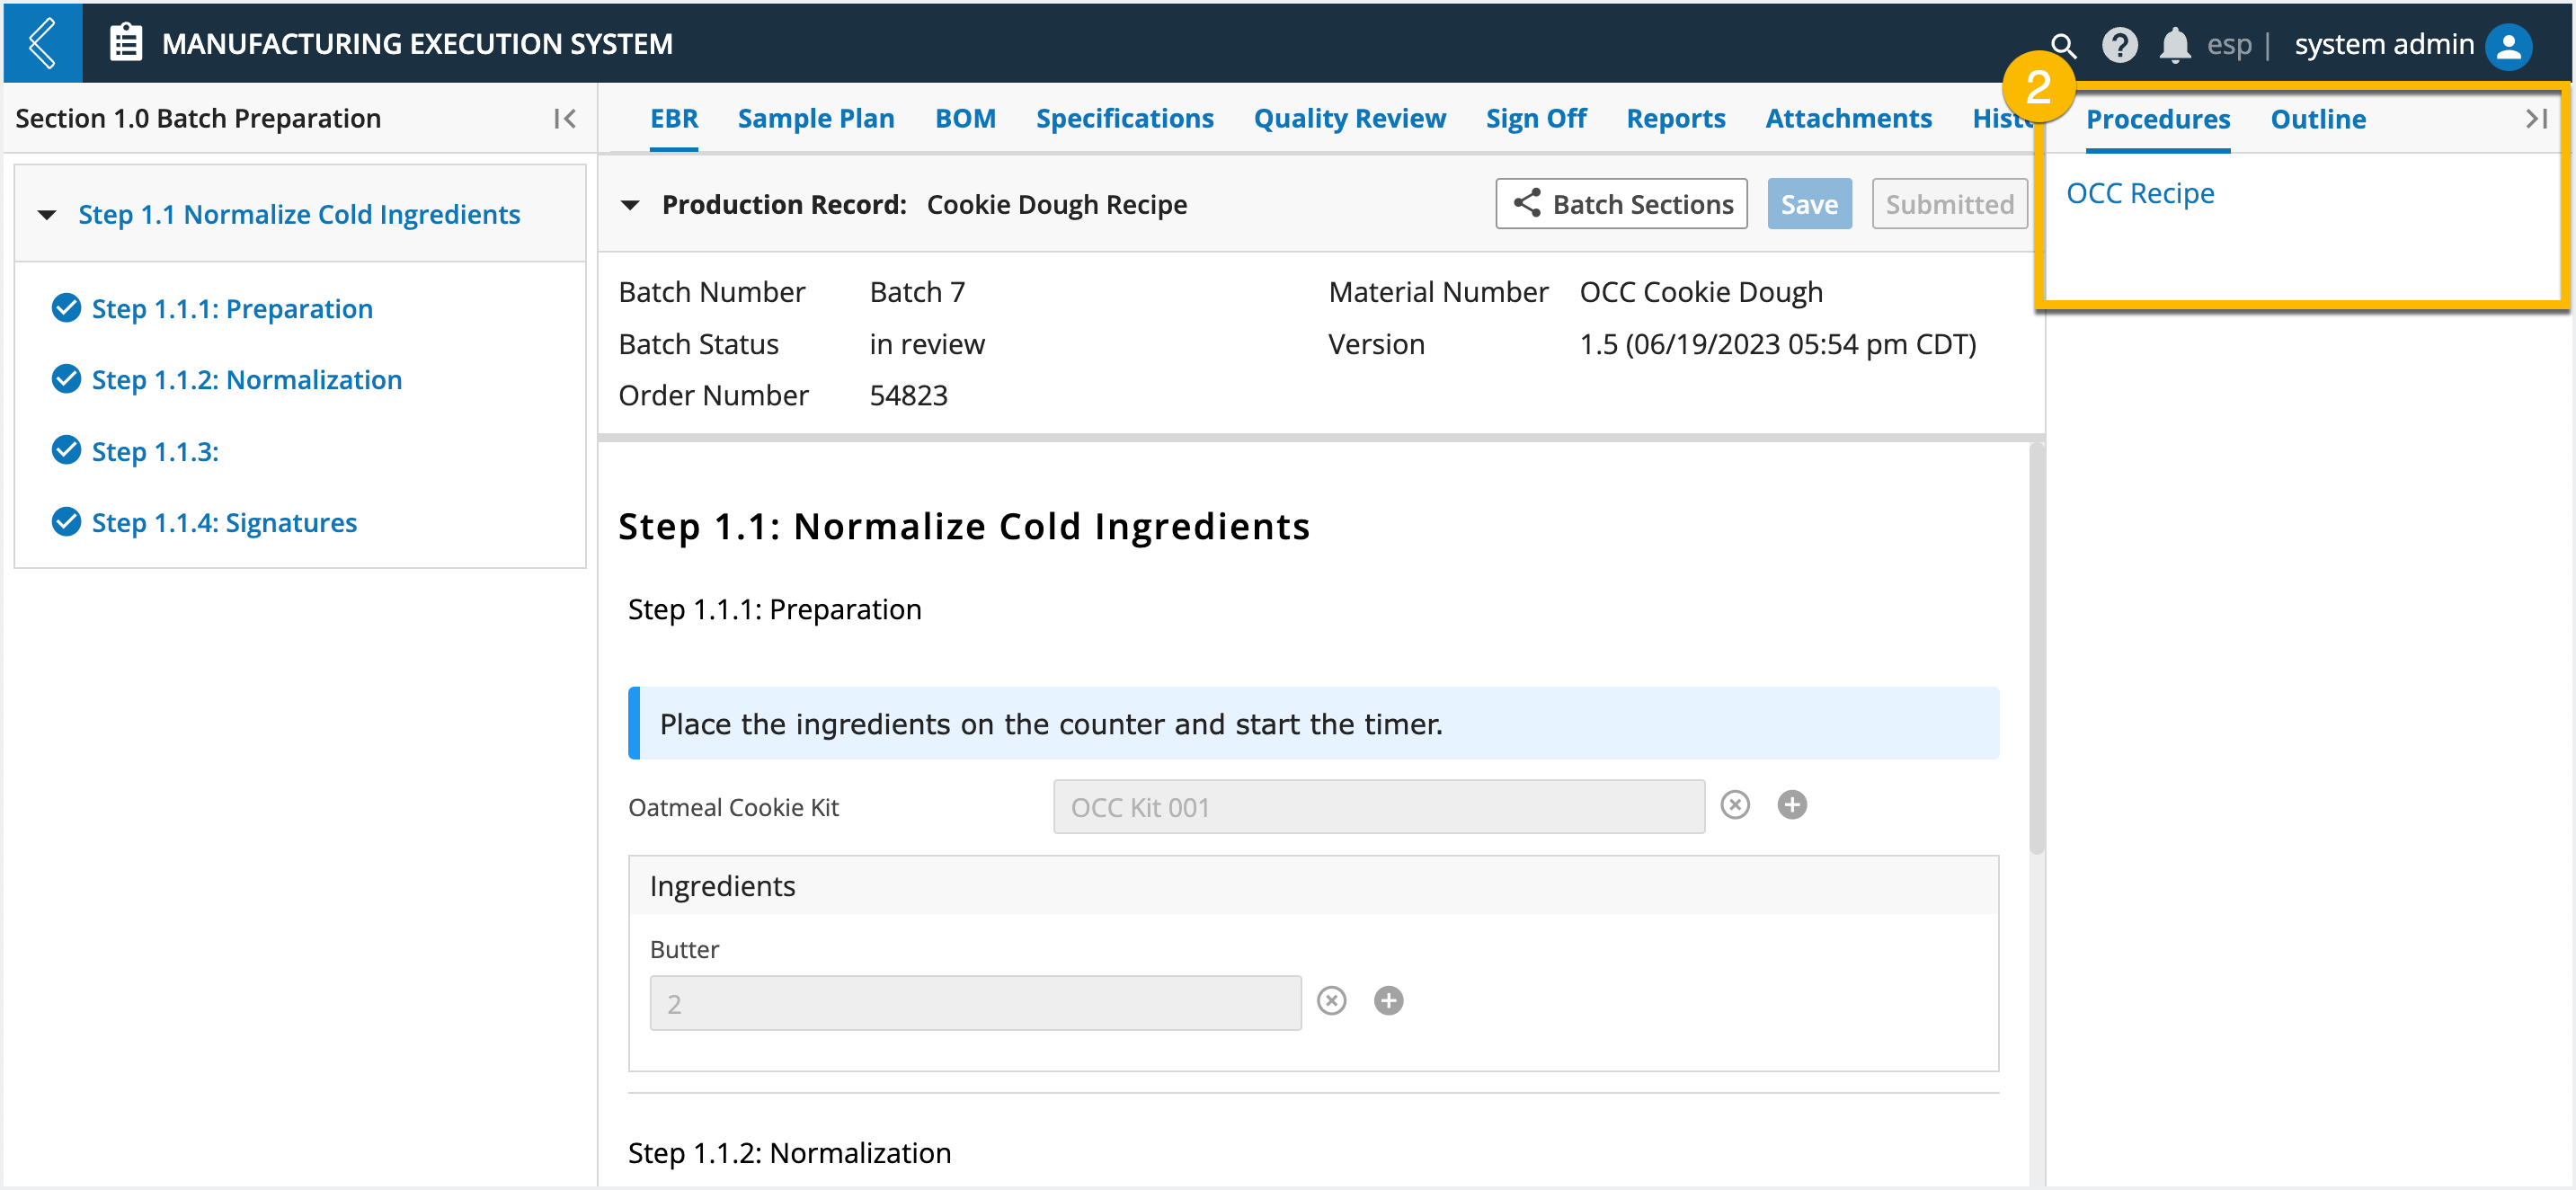Click the esp label in the header
This screenshot has height=1190, width=2576.
2229,45
